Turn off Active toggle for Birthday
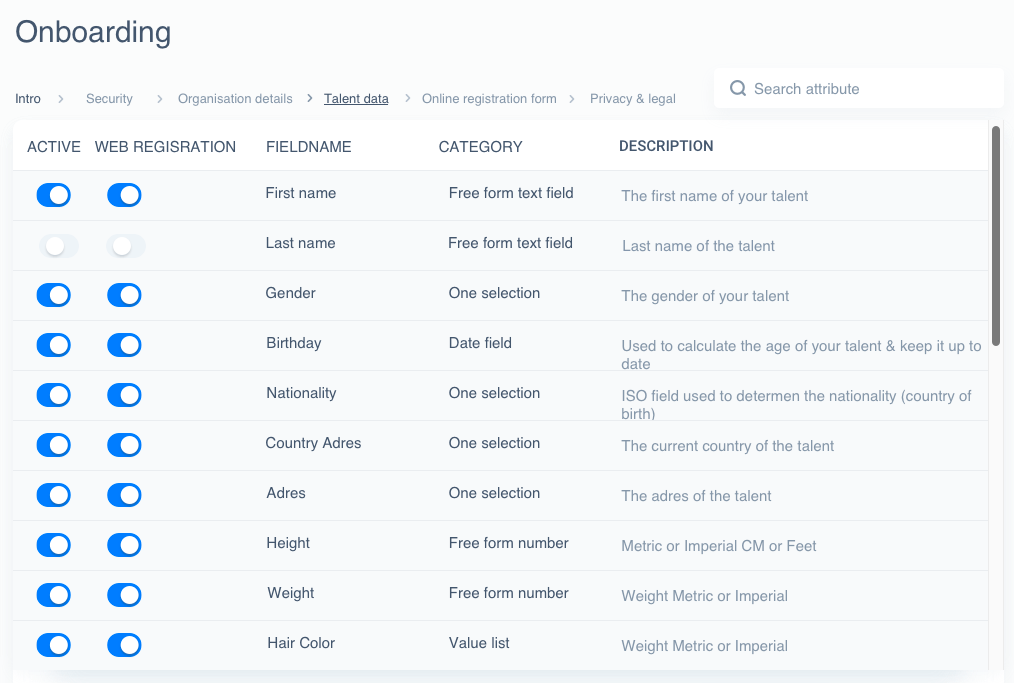Viewport: 1014px width, 683px height. 54,345
